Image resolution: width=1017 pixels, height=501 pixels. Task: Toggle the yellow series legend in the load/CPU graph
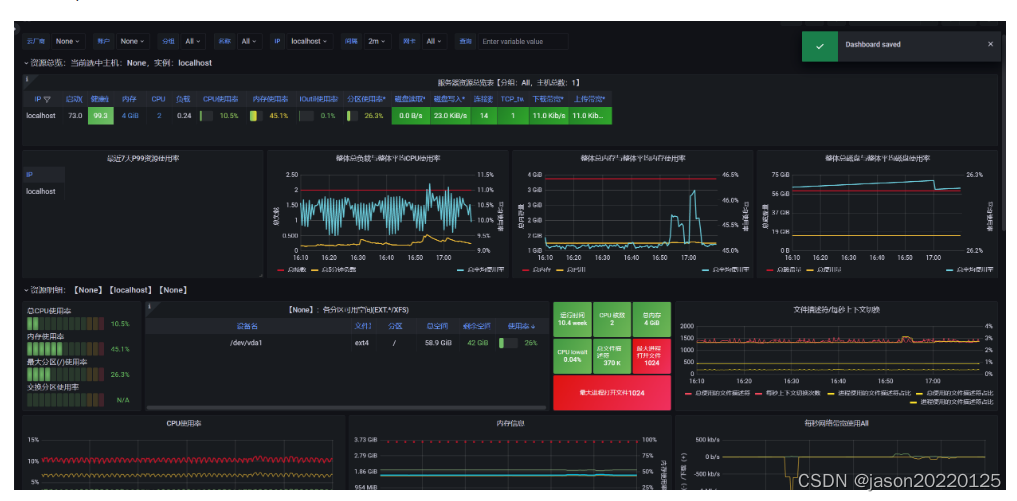pos(333,269)
